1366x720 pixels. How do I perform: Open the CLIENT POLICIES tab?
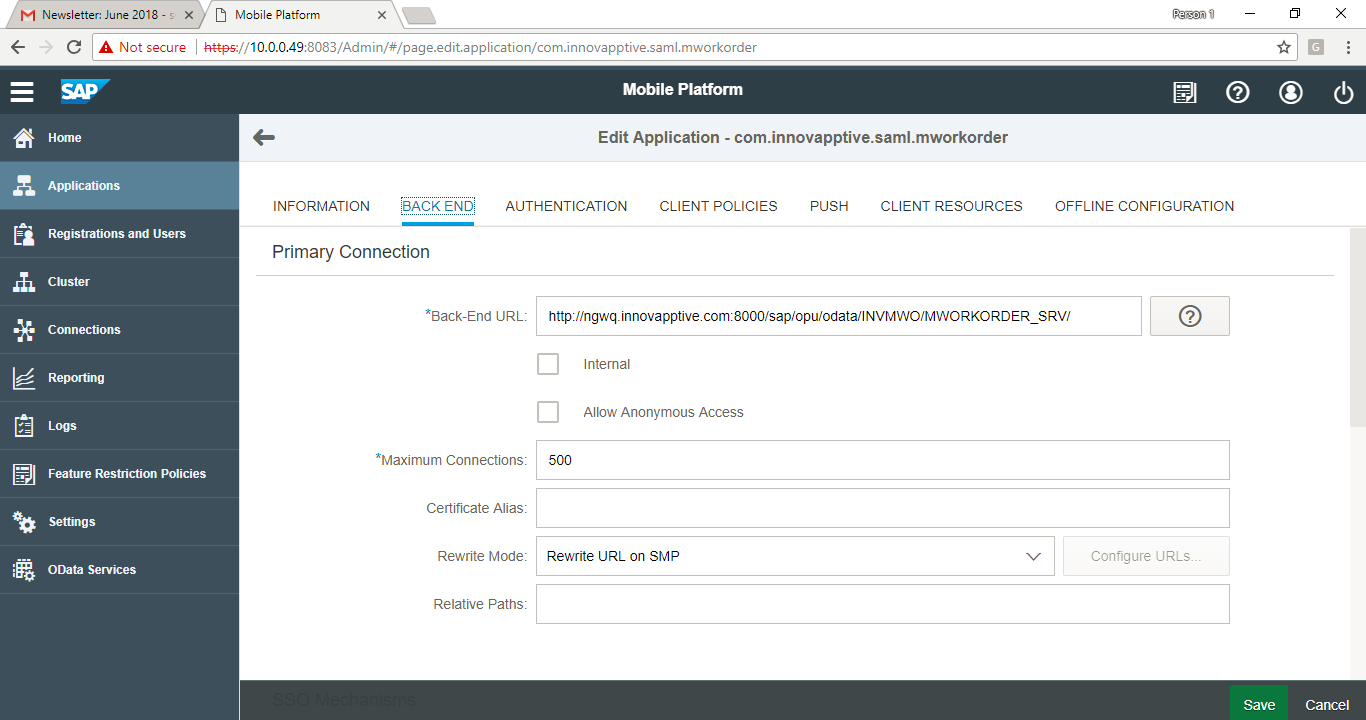(718, 206)
